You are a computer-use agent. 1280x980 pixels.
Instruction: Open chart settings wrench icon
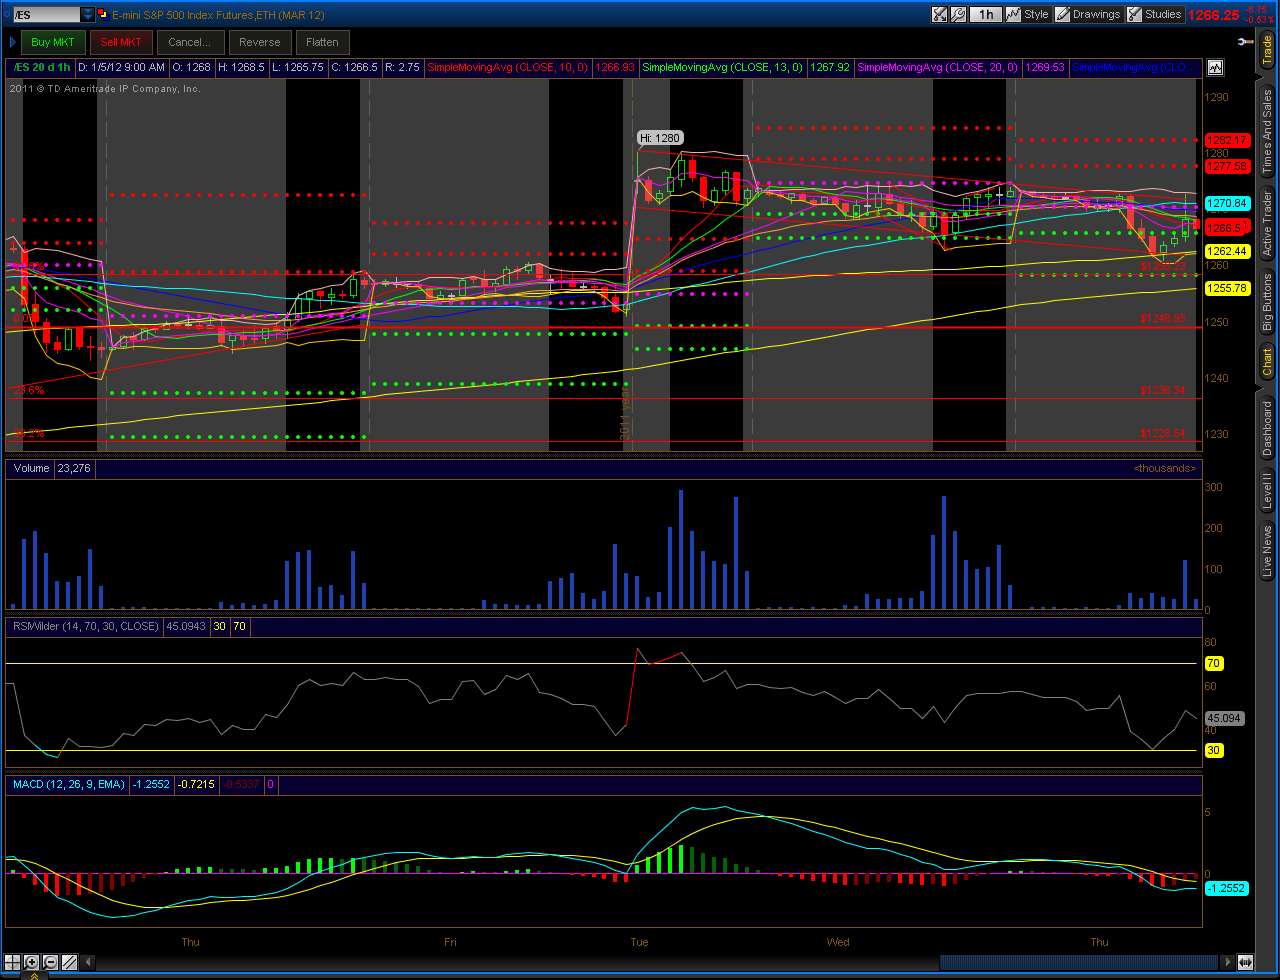tap(958, 14)
